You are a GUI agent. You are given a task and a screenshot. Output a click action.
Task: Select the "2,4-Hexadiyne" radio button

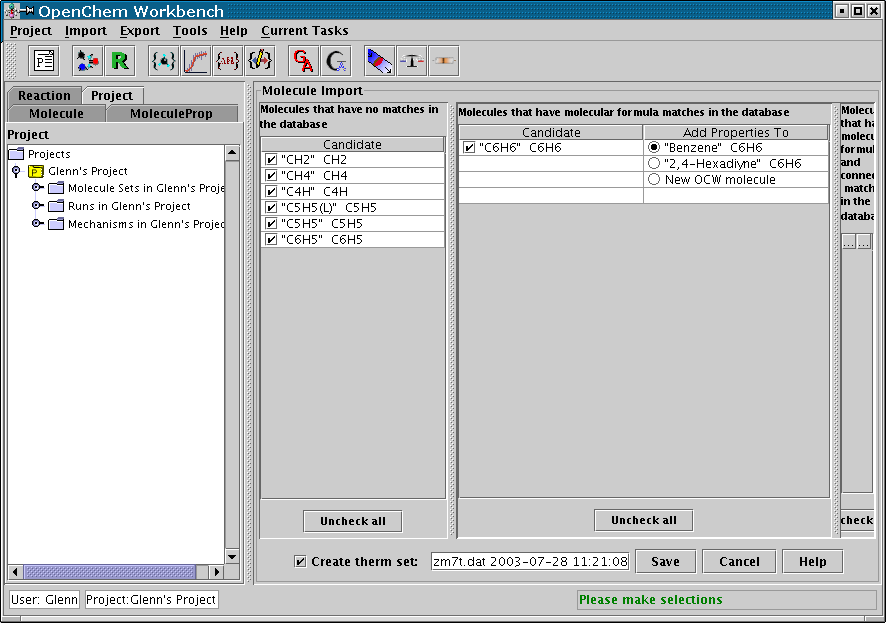654,163
